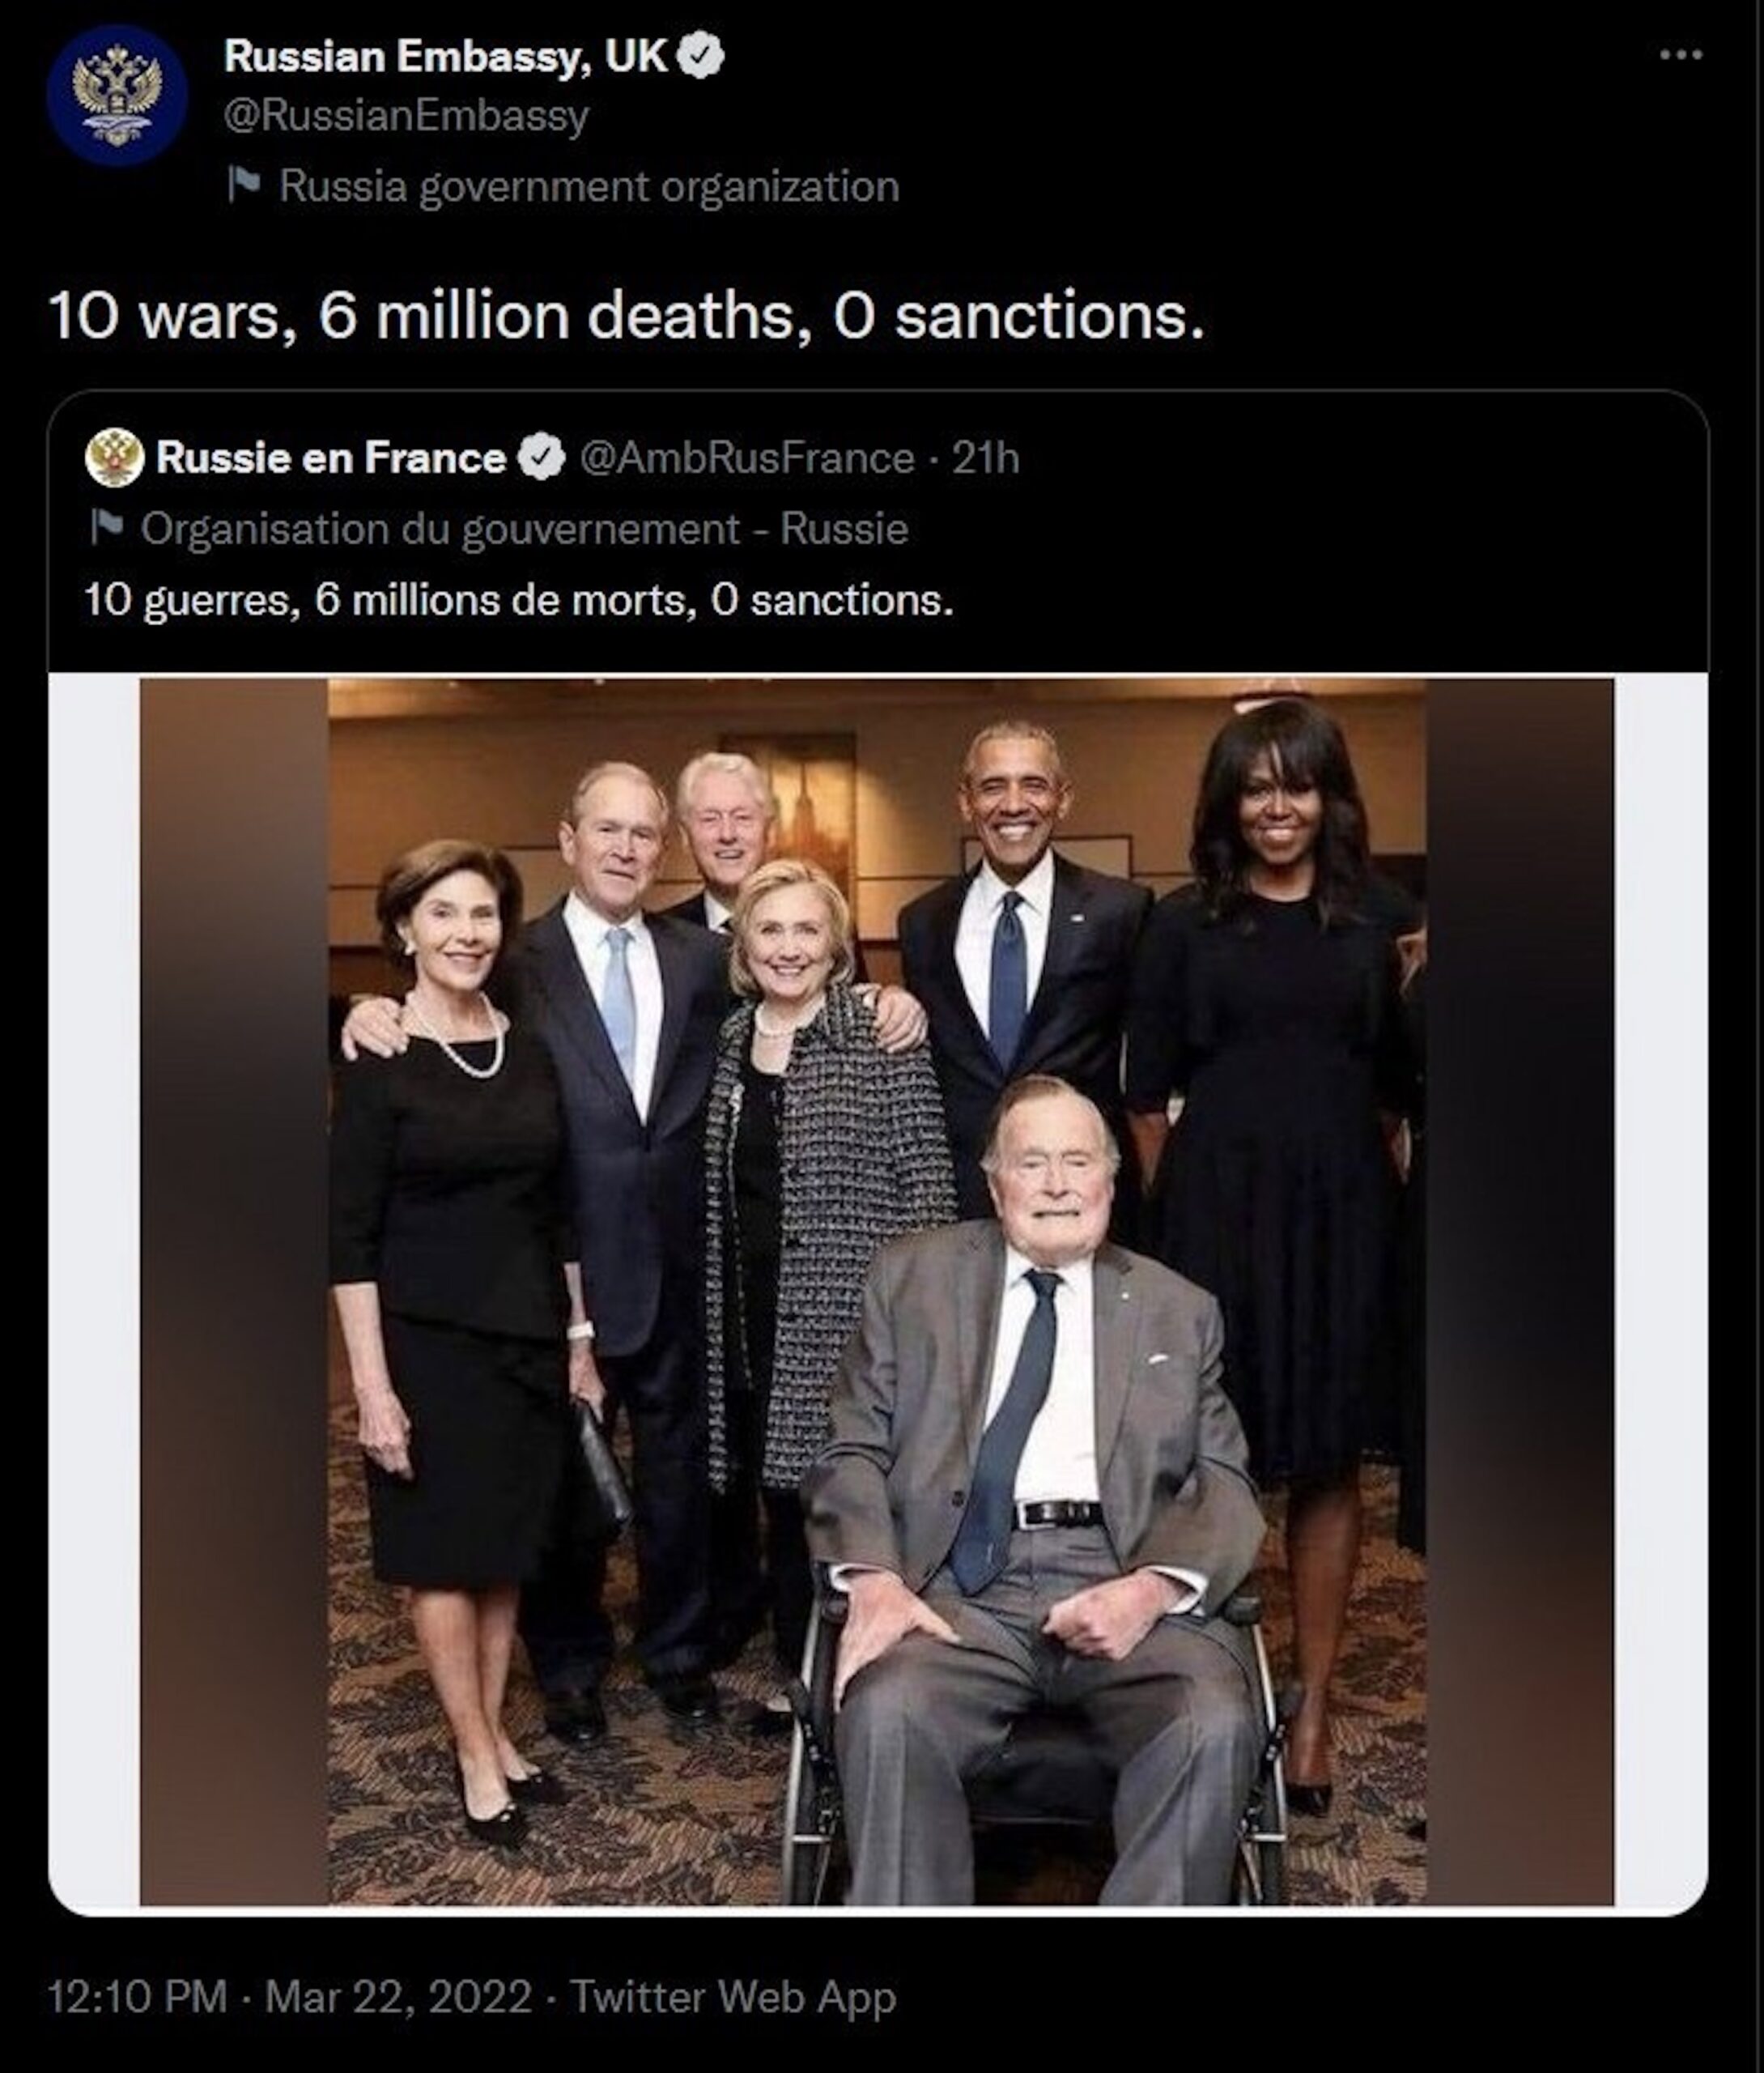Screen dimensions: 1764x2073
Task: Open the quoted tweet's group photo
Action: click(876, 1290)
